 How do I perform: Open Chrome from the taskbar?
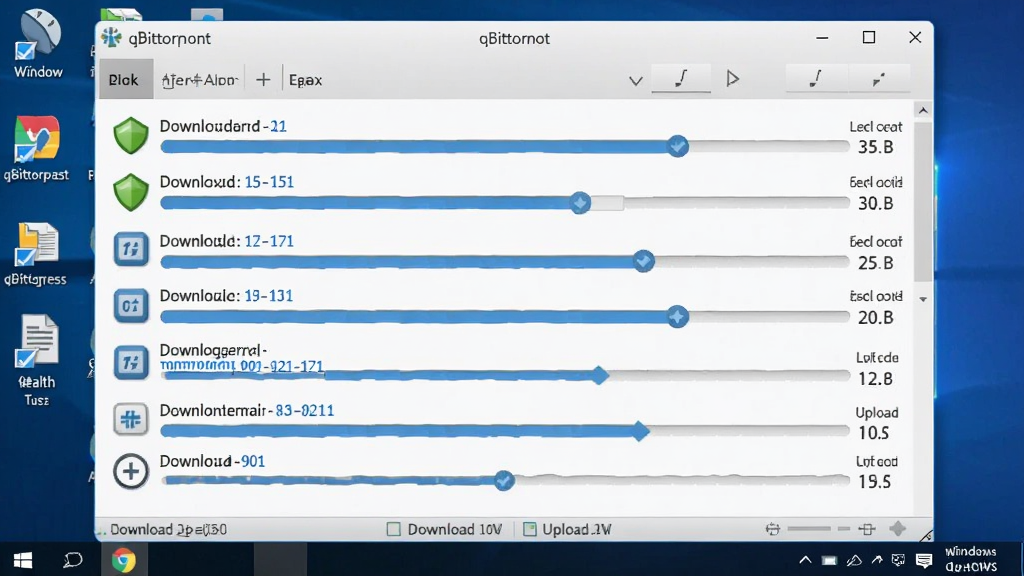pos(123,560)
